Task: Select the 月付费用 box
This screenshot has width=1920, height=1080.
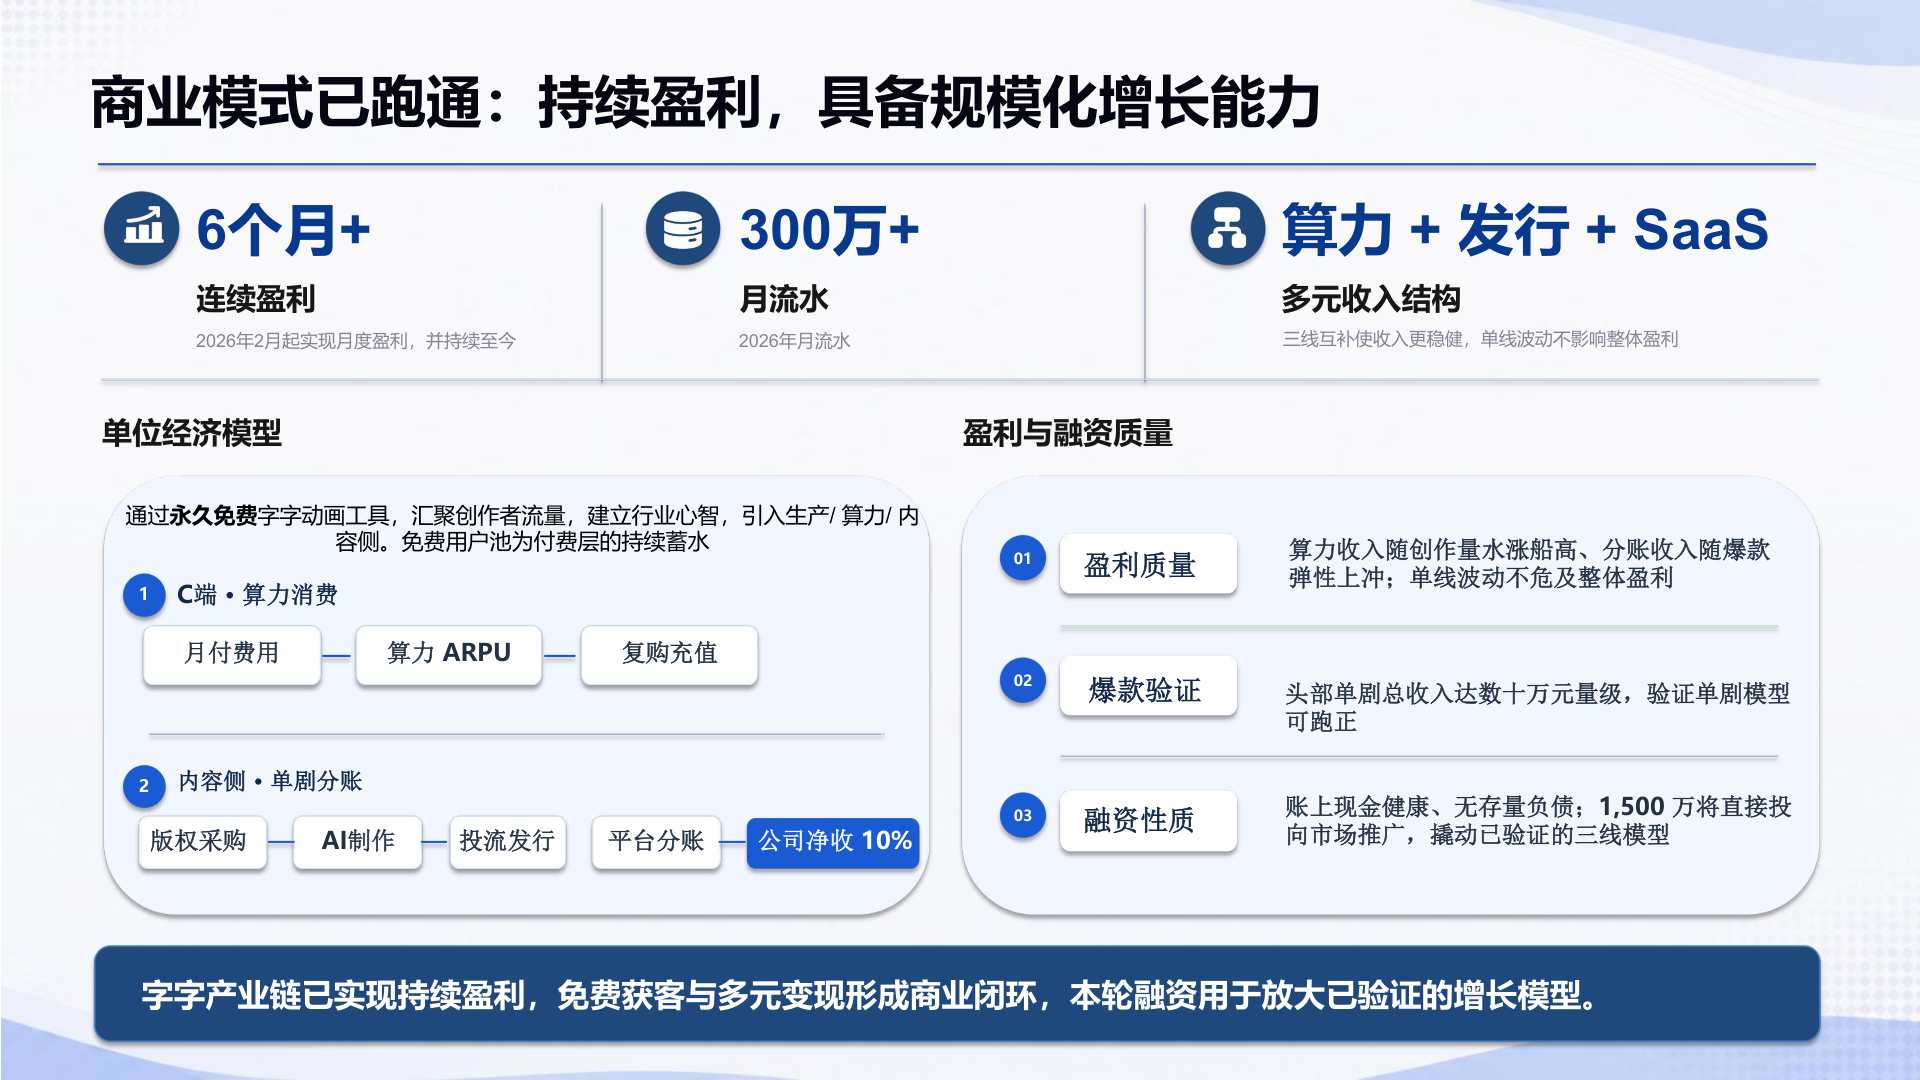Action: pos(232,655)
